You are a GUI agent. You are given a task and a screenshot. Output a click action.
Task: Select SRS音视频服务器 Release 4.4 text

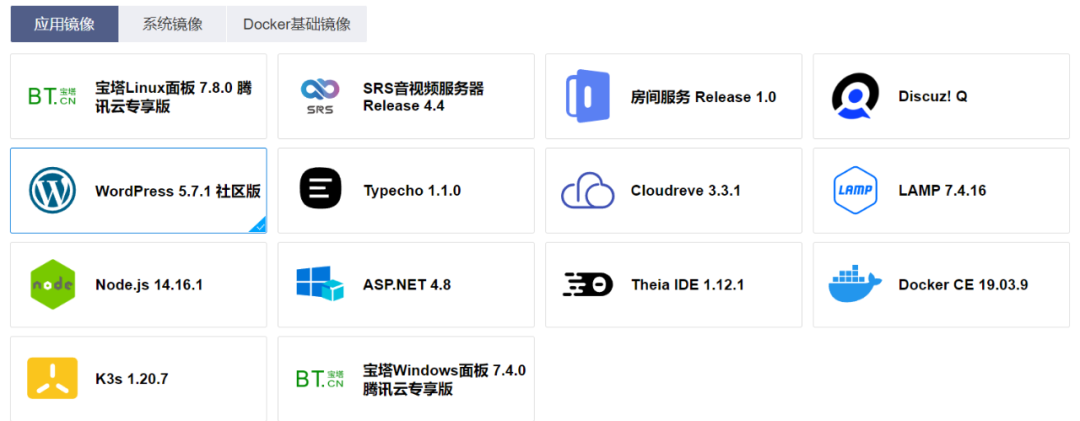424,97
